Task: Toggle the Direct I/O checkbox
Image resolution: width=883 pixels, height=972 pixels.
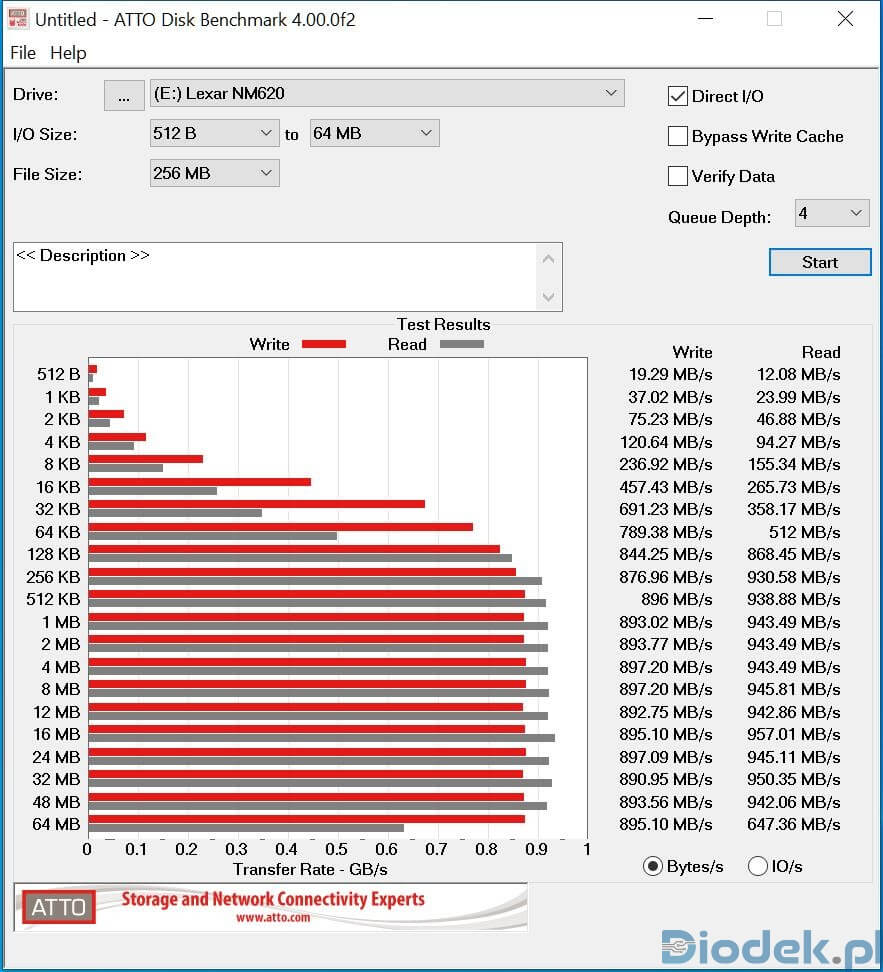Action: [678, 96]
